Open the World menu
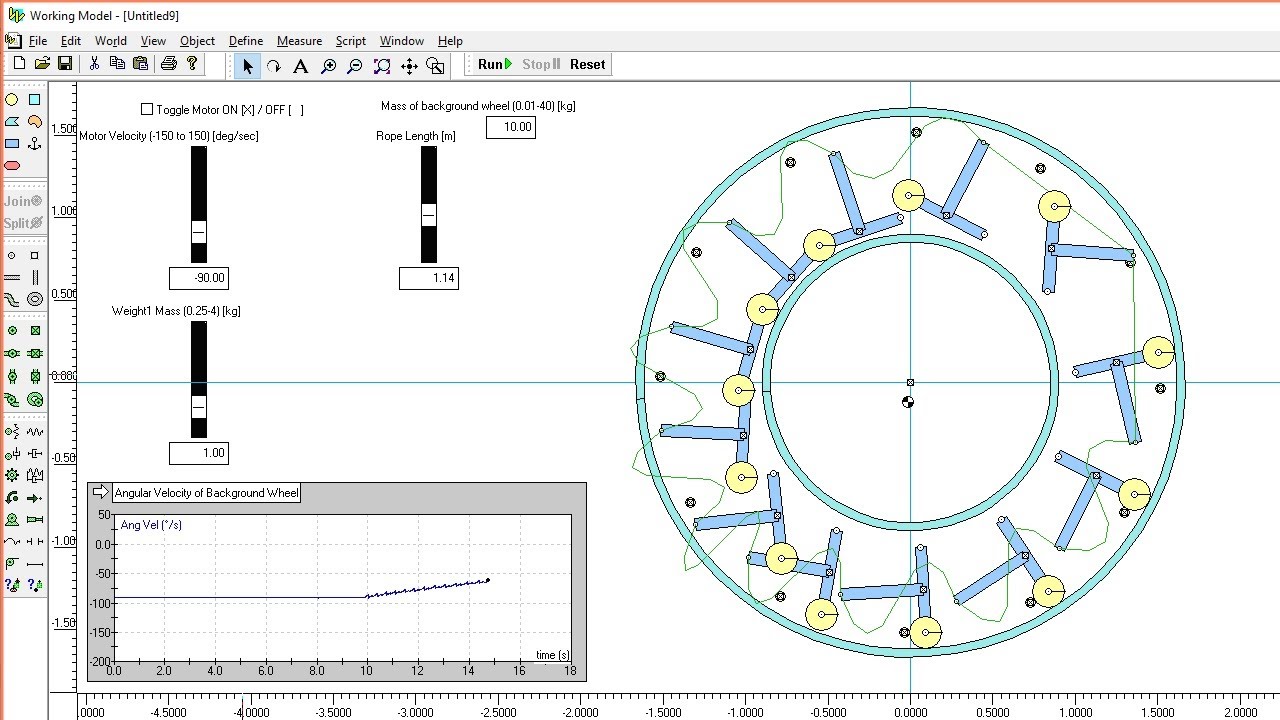 coord(111,41)
